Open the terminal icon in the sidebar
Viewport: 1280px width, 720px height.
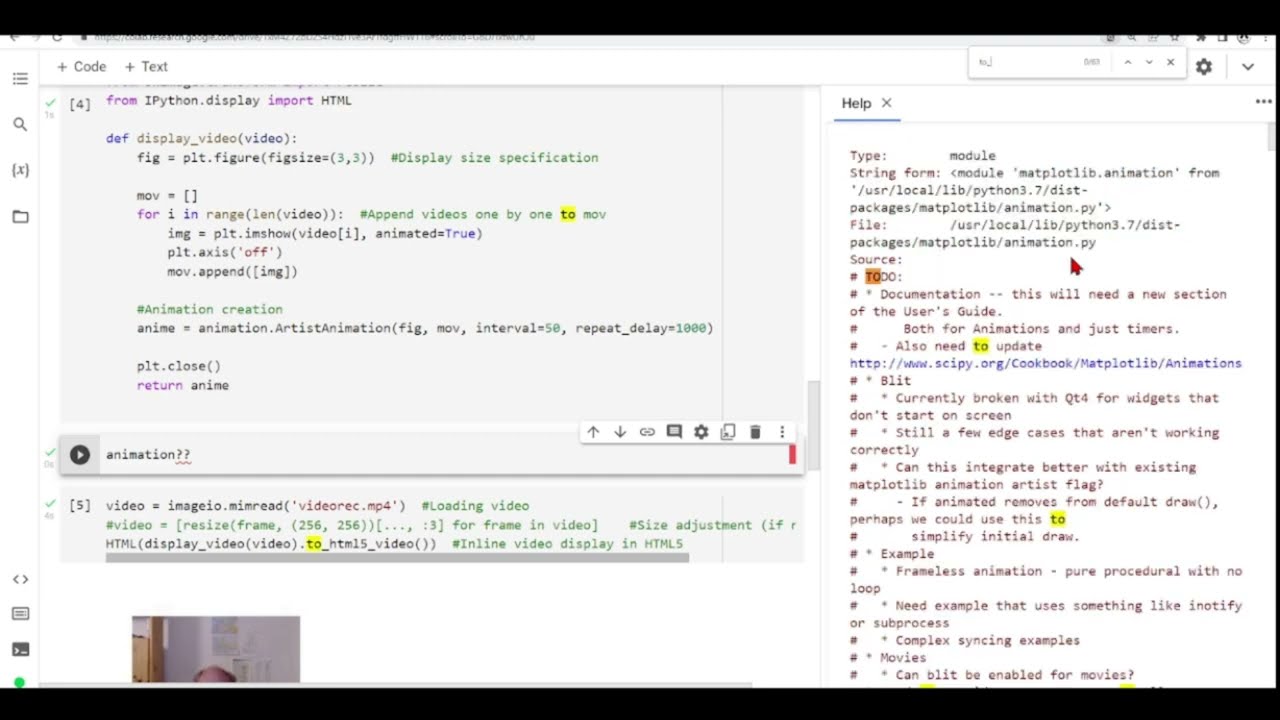click(x=20, y=649)
